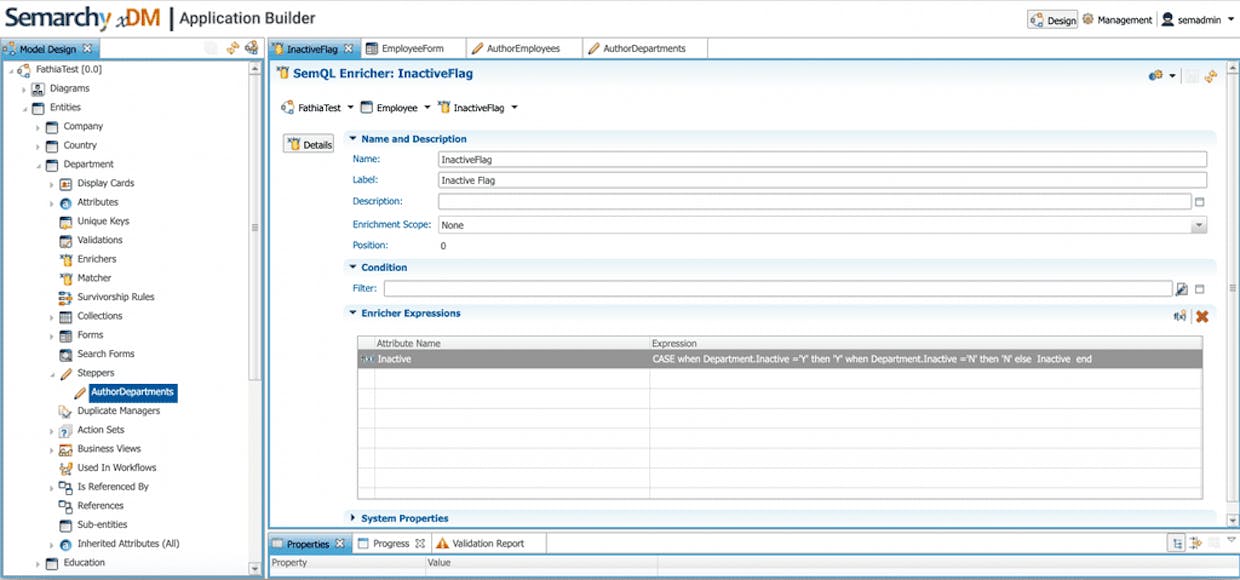Click in the Name input field
The width and height of the screenshot is (1240, 580).
click(822, 159)
